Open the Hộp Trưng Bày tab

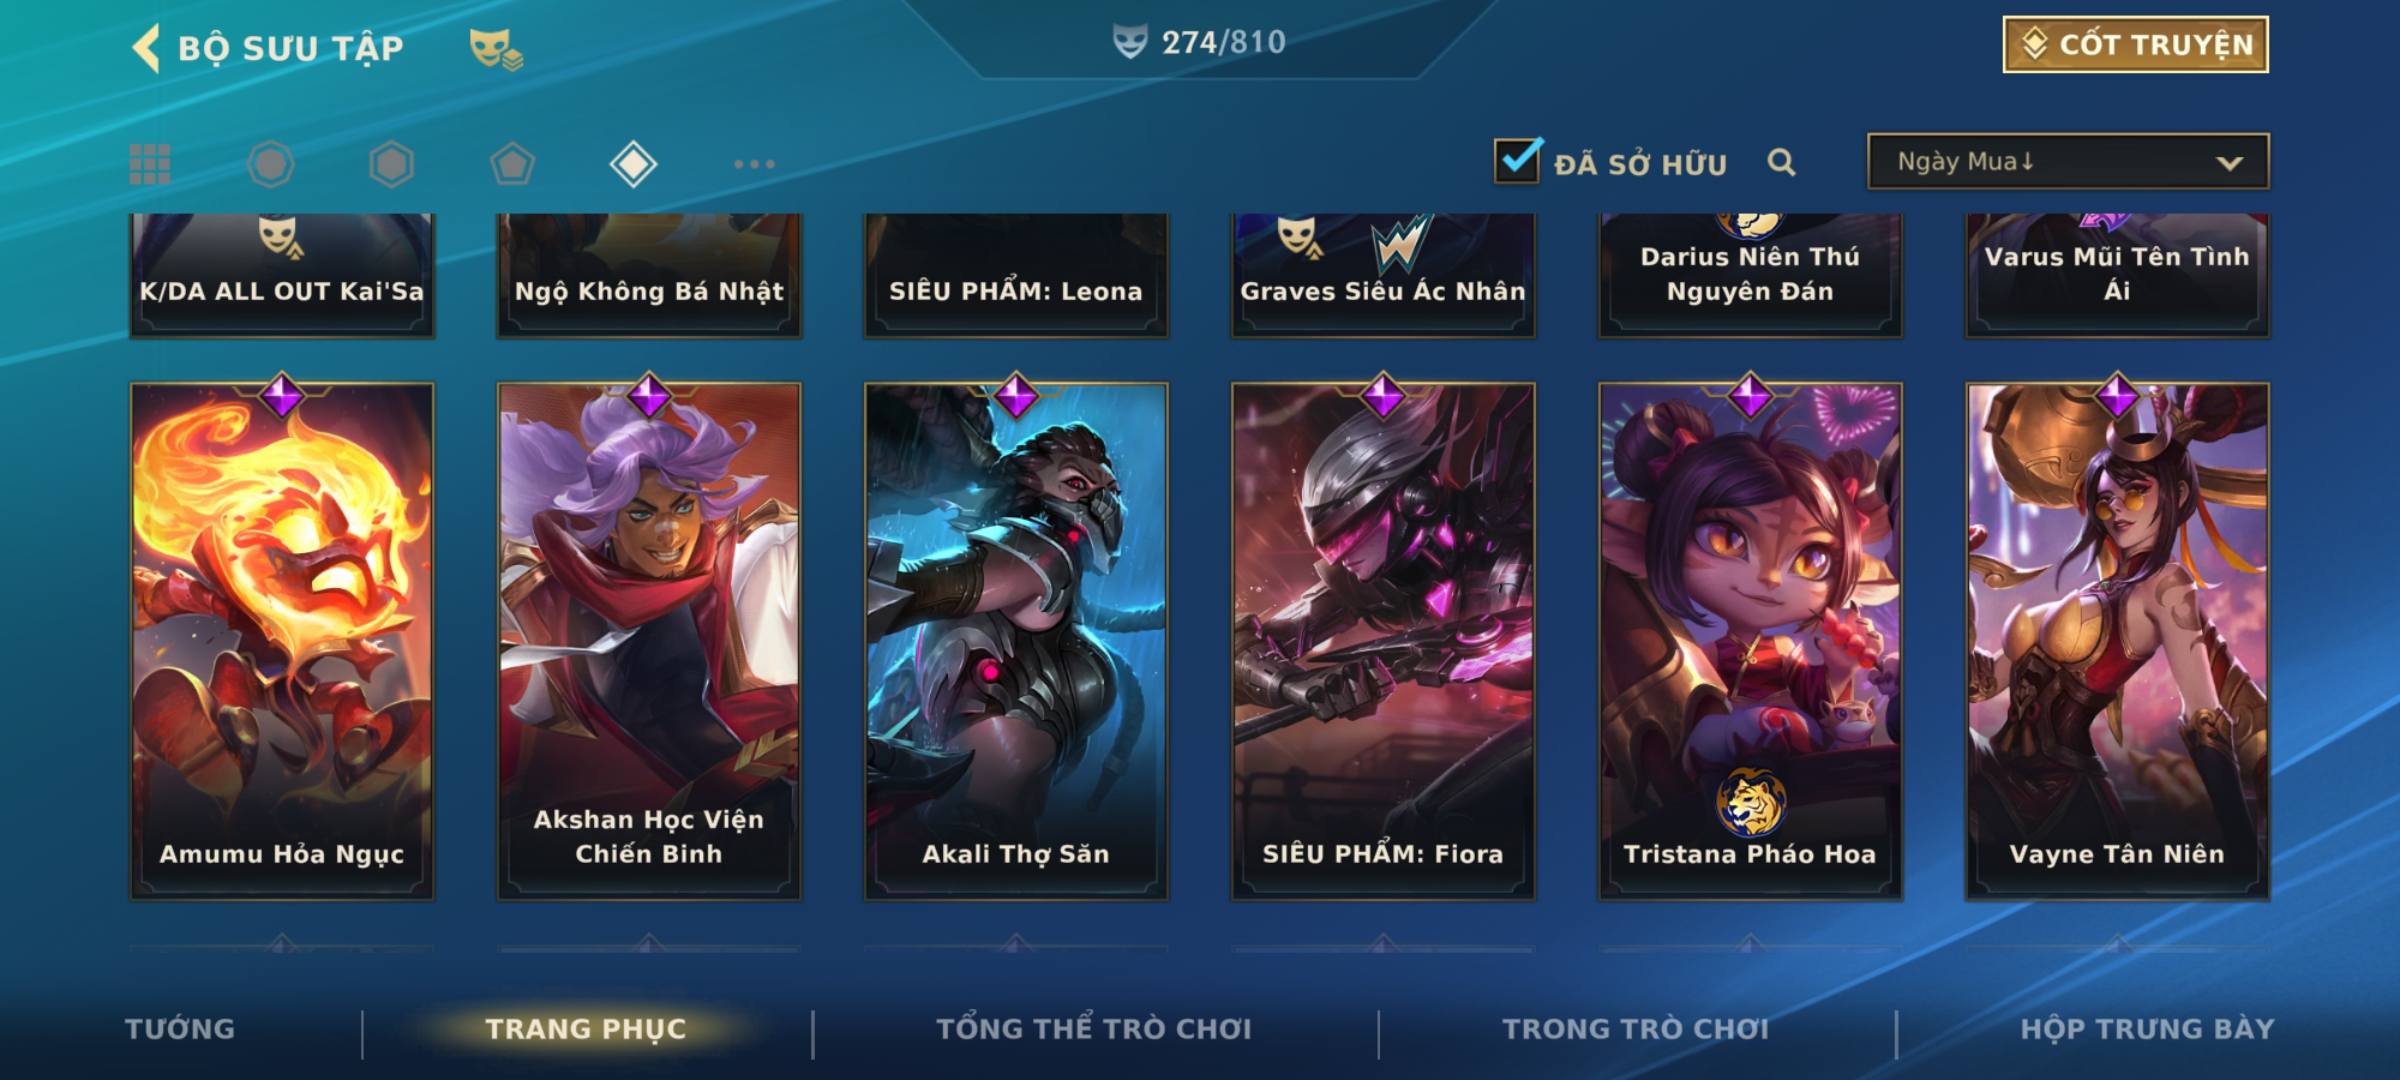pos(2147,1028)
